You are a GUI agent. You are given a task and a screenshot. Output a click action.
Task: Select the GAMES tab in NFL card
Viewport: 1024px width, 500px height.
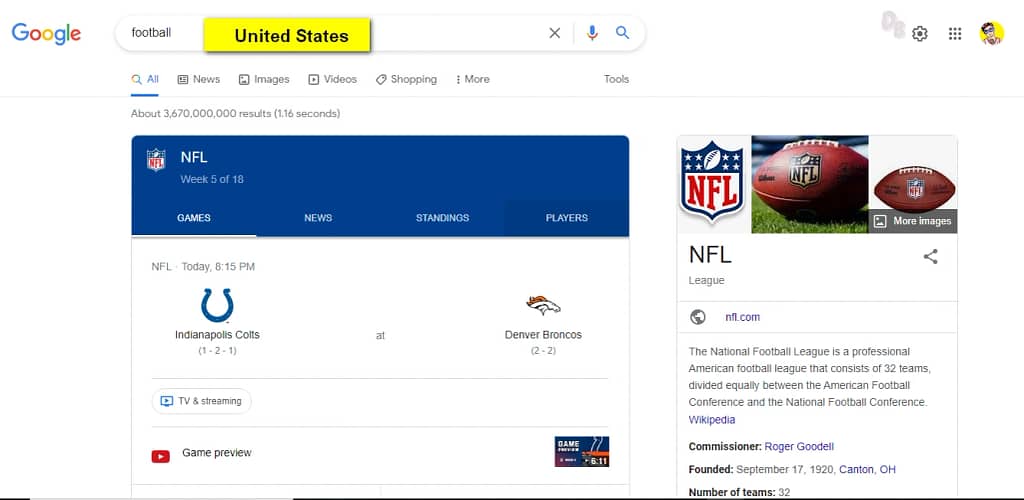[194, 218]
